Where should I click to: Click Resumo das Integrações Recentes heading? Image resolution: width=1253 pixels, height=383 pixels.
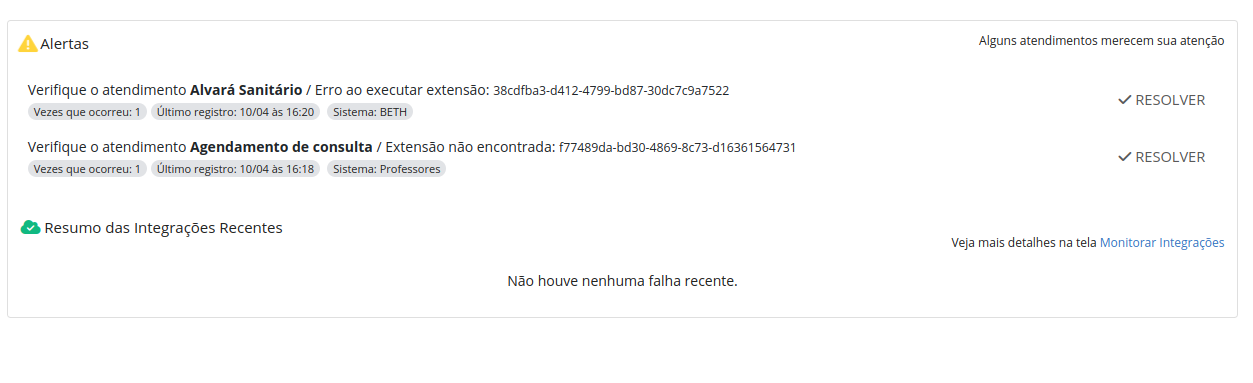[x=164, y=228]
